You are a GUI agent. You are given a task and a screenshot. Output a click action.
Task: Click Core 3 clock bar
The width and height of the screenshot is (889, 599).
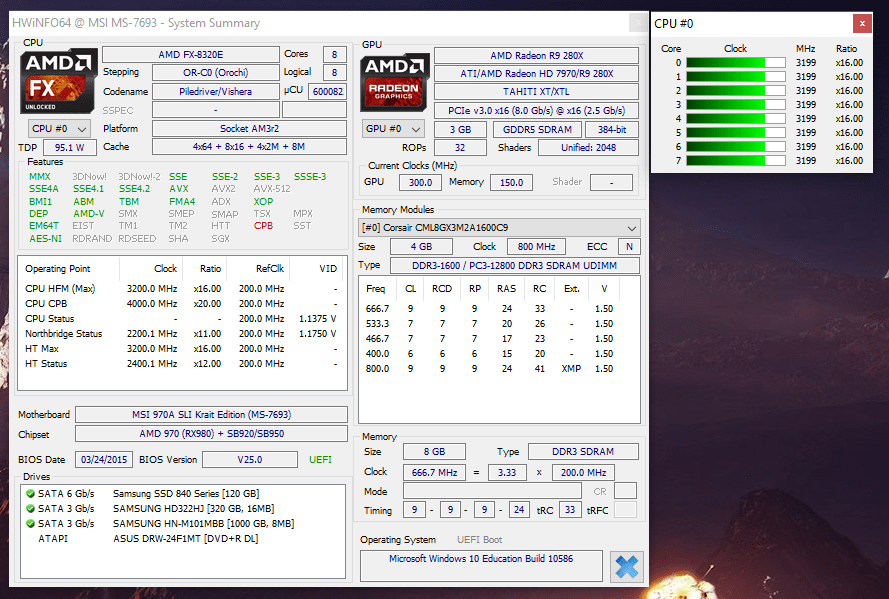735,105
